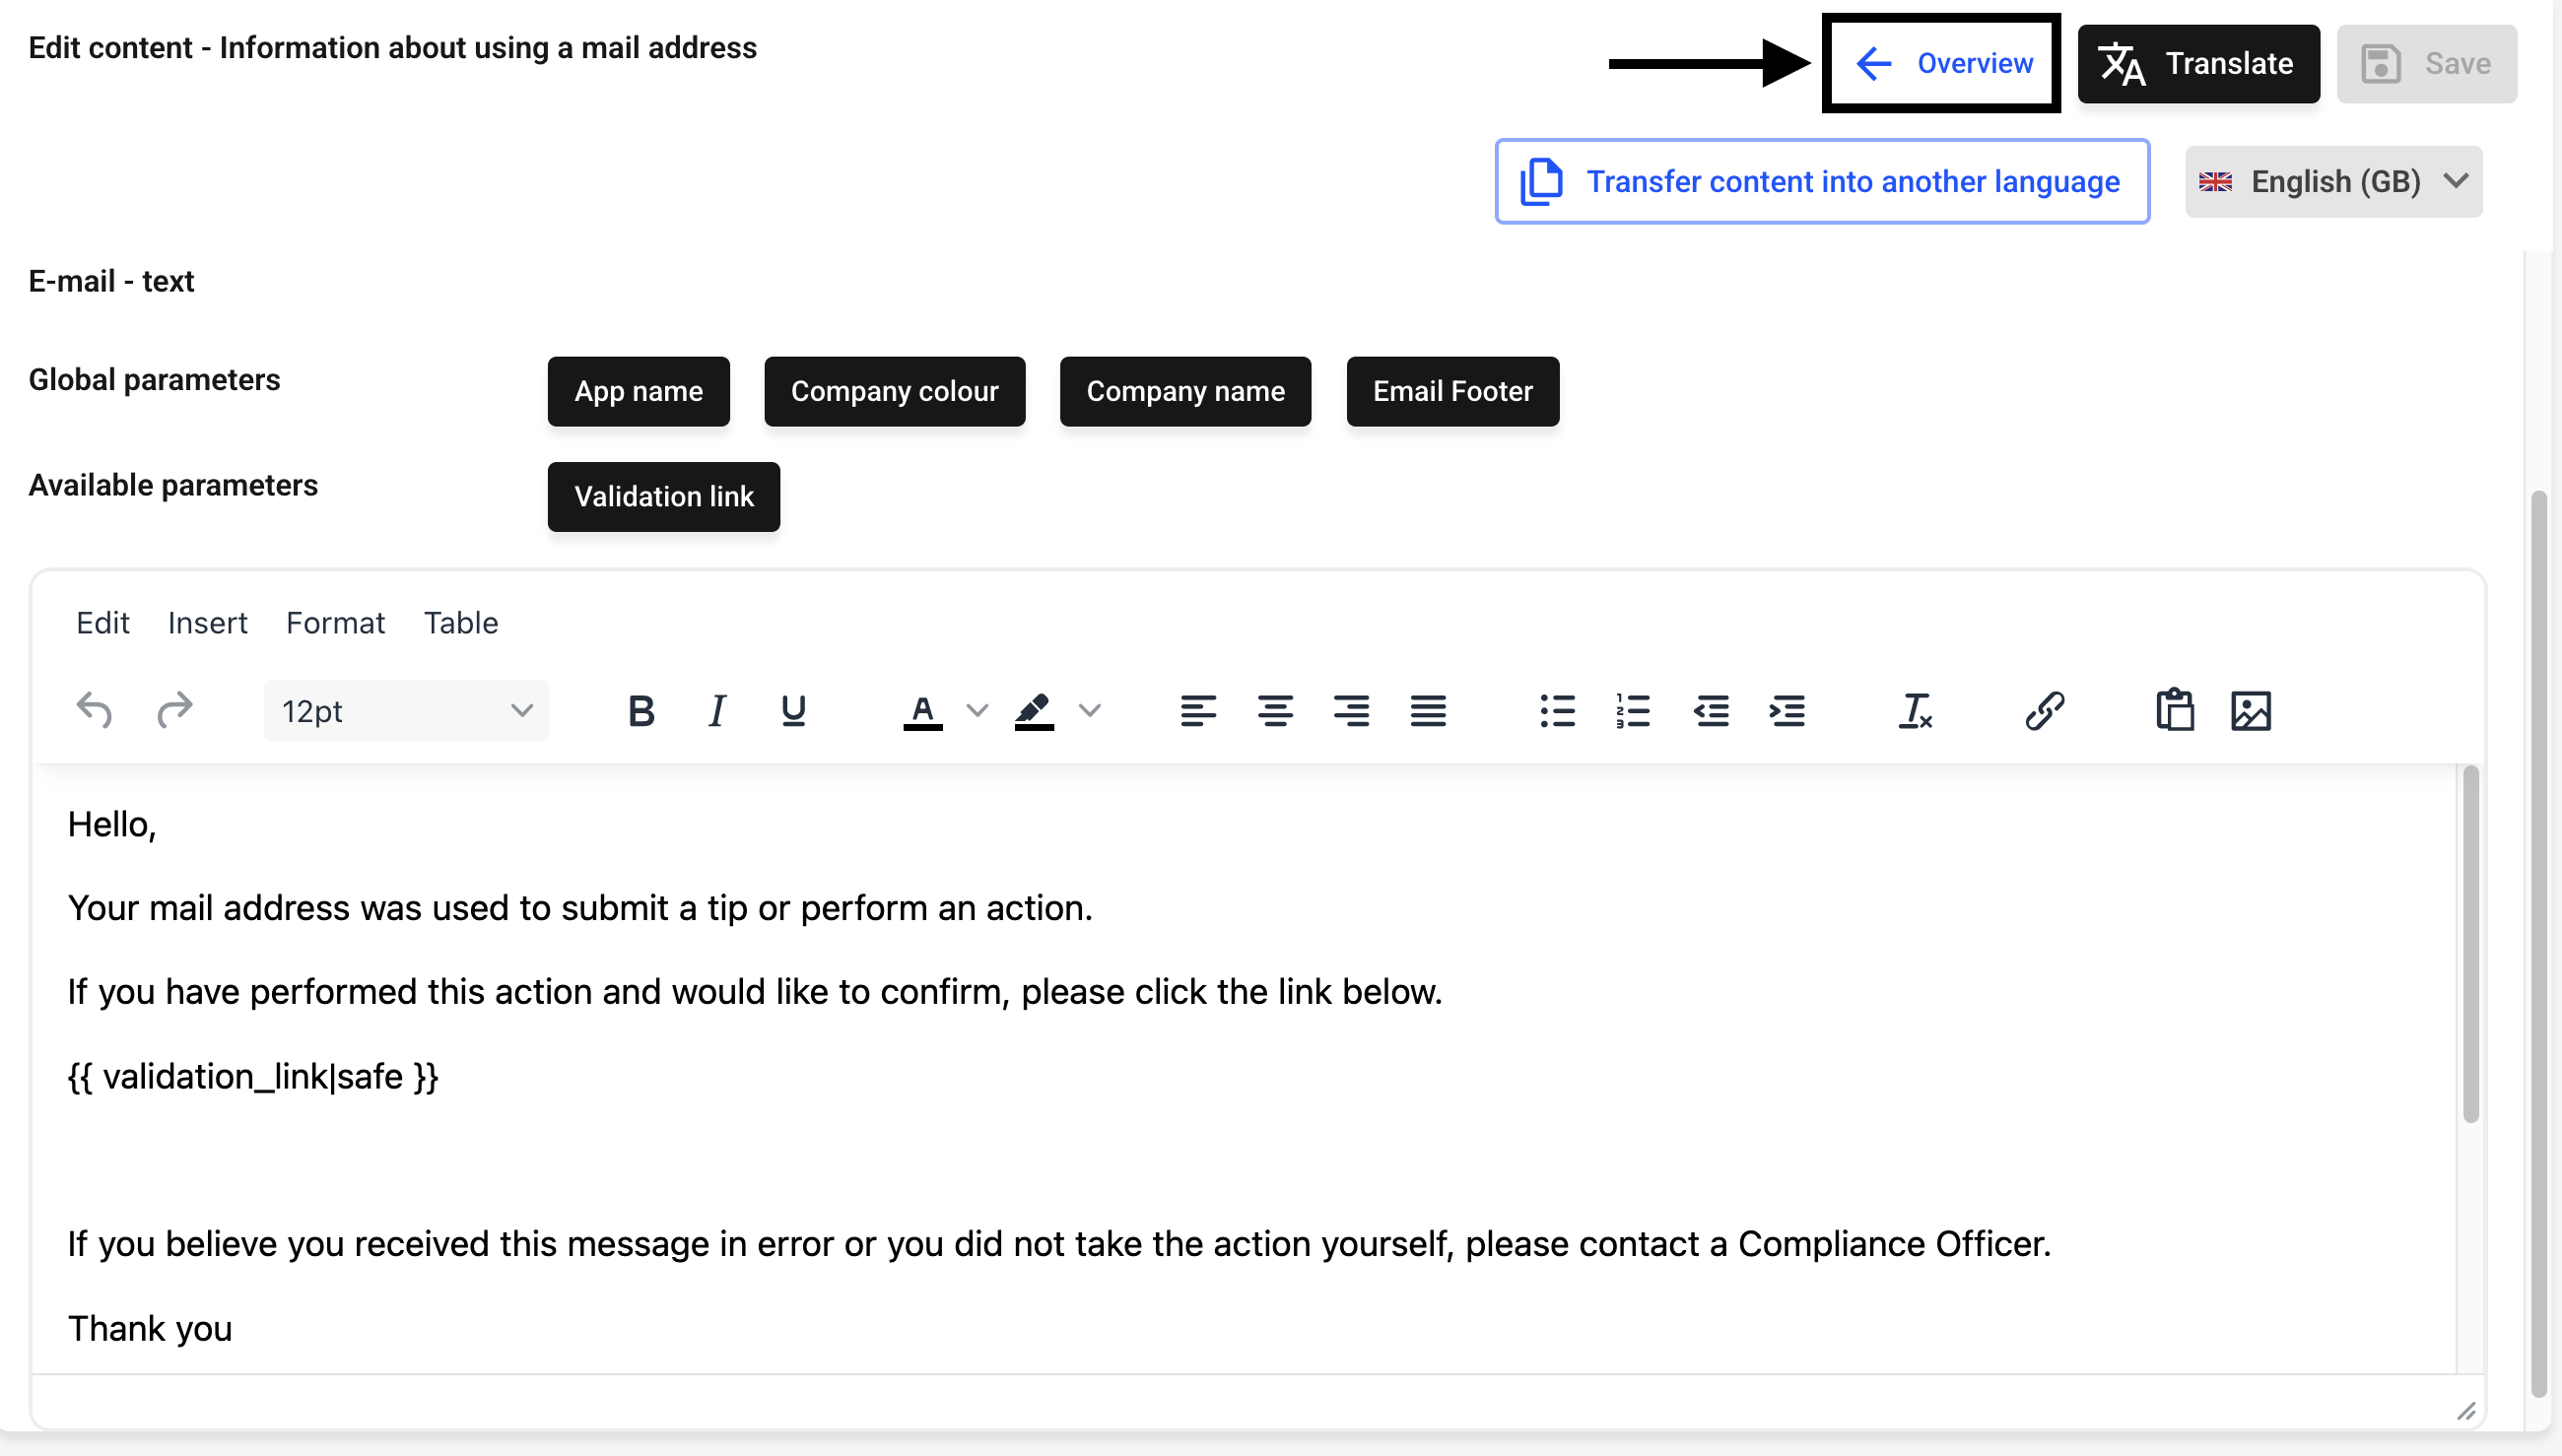Apply the text colour swatch
2562x1456 pixels.
tap(922, 711)
